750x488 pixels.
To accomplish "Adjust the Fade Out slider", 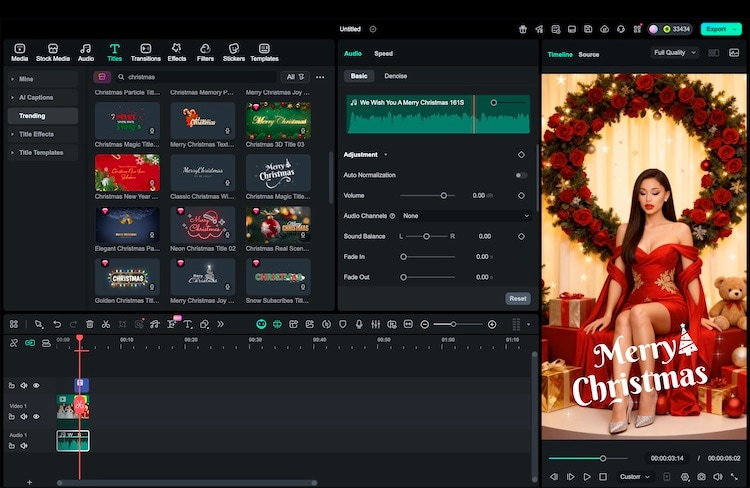I will click(x=404, y=277).
